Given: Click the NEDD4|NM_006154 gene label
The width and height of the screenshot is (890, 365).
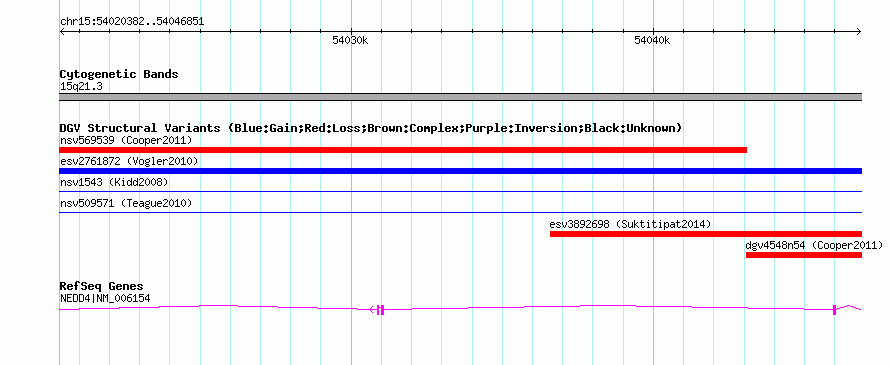Looking at the screenshot, I should pyautogui.click(x=105, y=298).
